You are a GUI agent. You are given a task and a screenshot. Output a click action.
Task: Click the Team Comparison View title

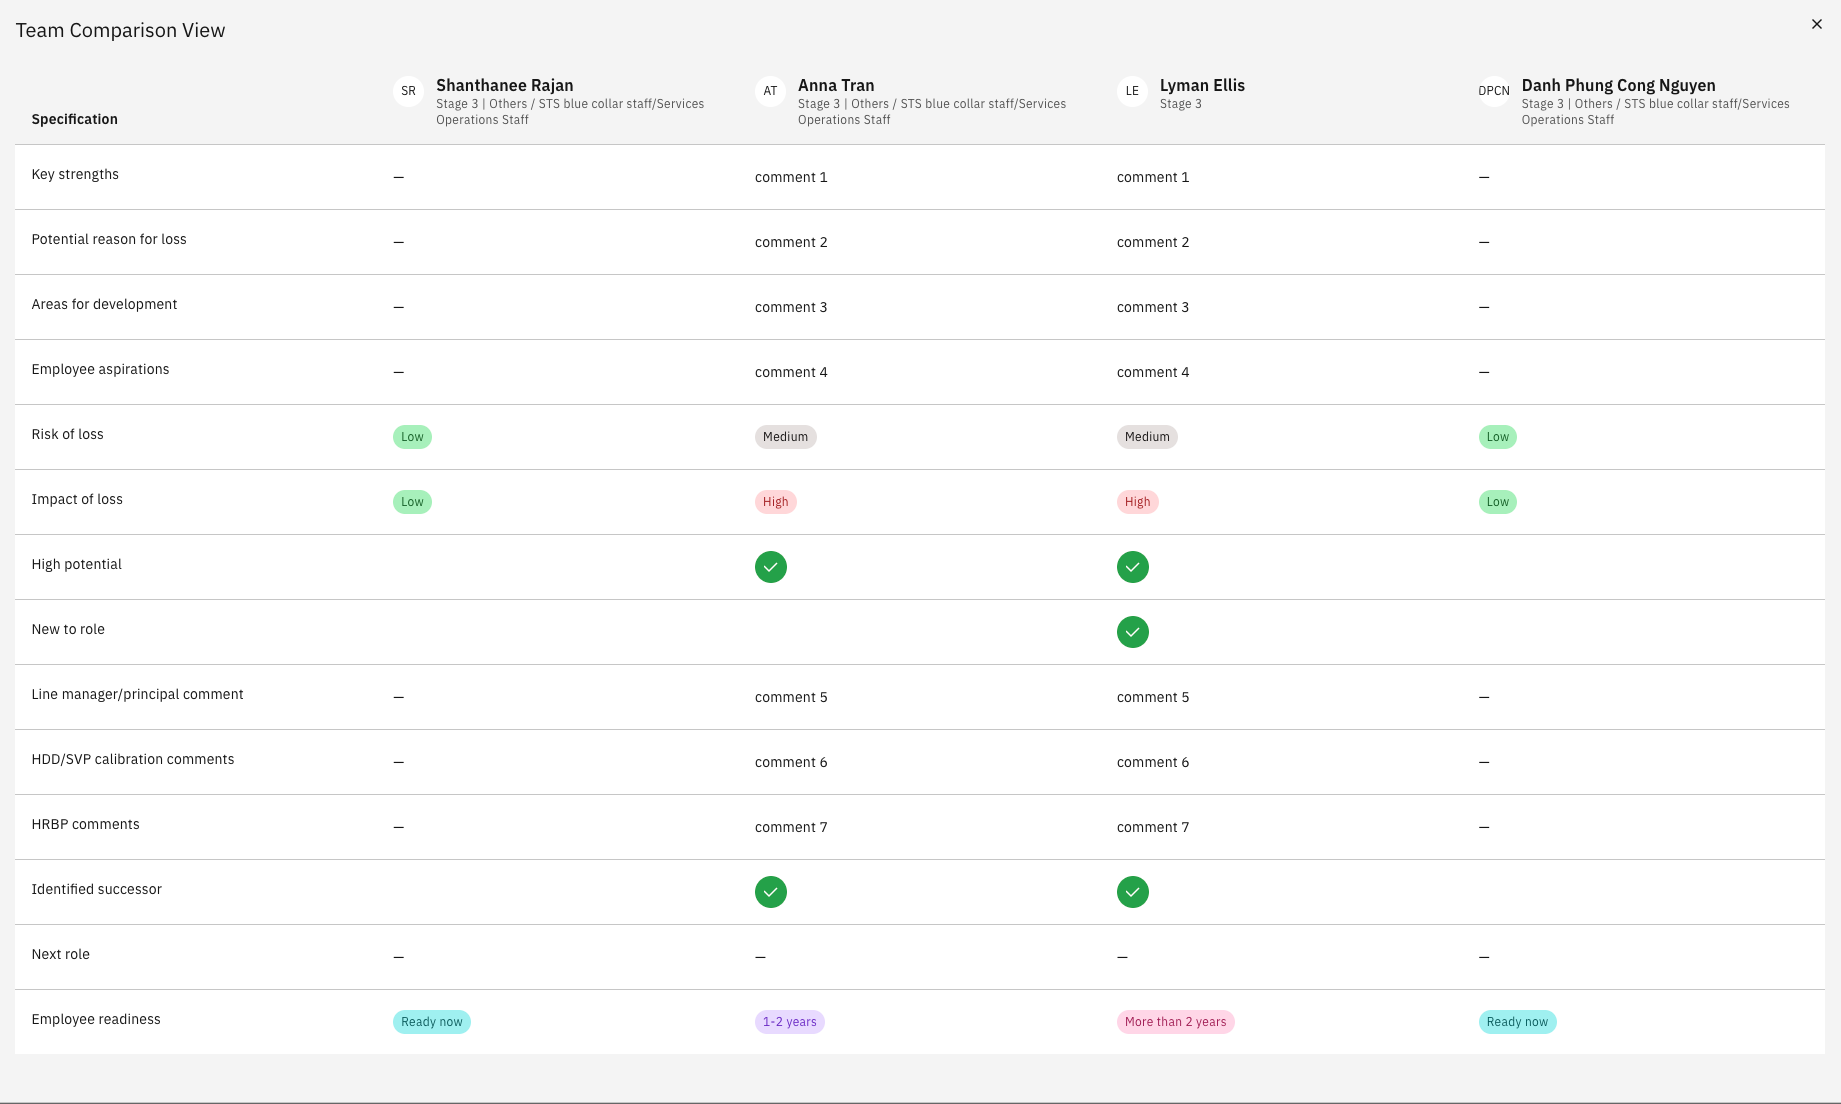(120, 30)
